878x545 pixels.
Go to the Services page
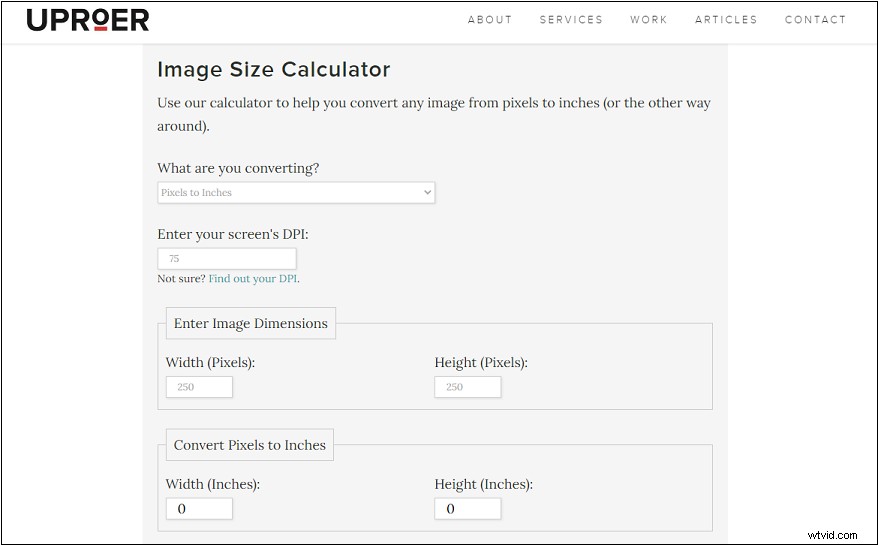pos(571,20)
